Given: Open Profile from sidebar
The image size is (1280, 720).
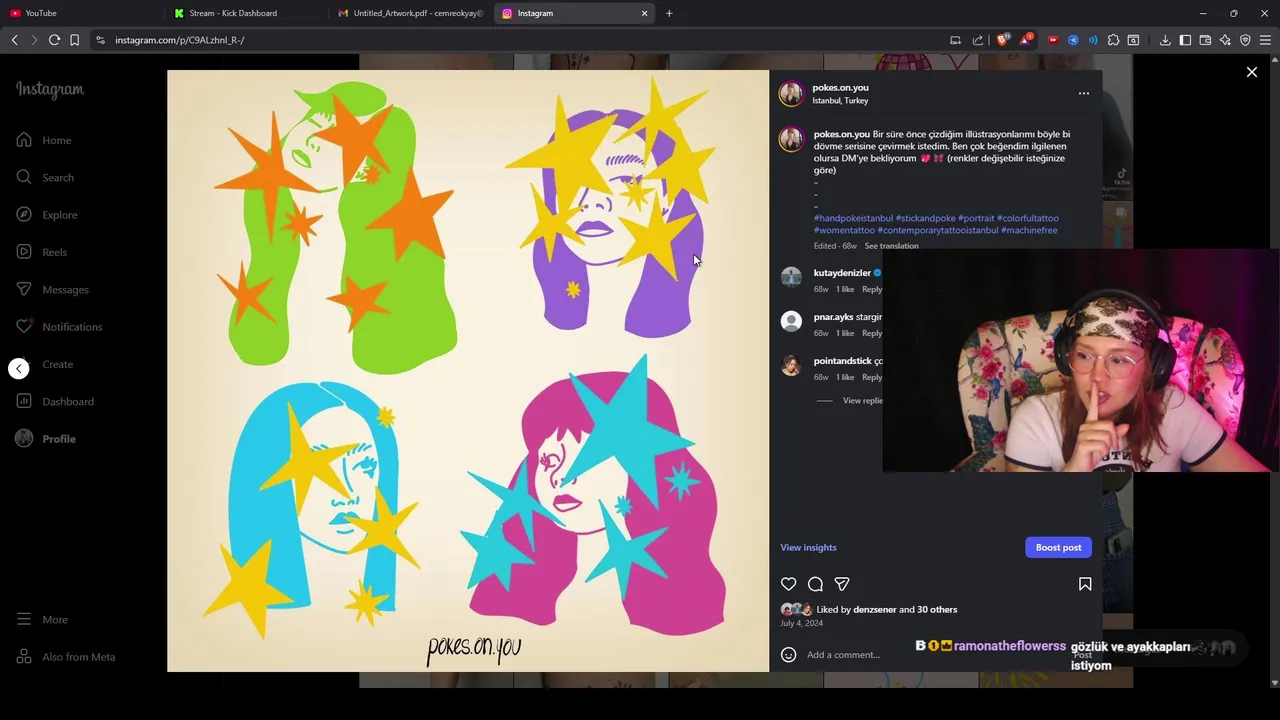Looking at the screenshot, I should pos(46,439).
